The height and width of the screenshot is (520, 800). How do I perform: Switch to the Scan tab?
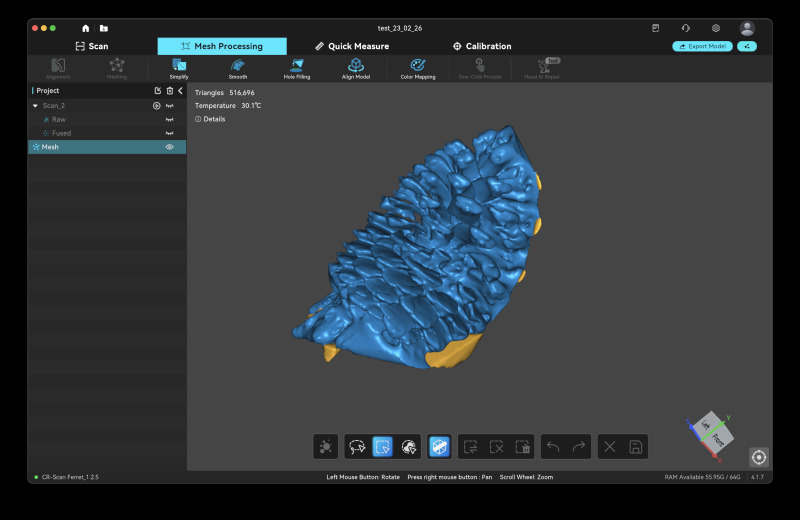[92, 46]
